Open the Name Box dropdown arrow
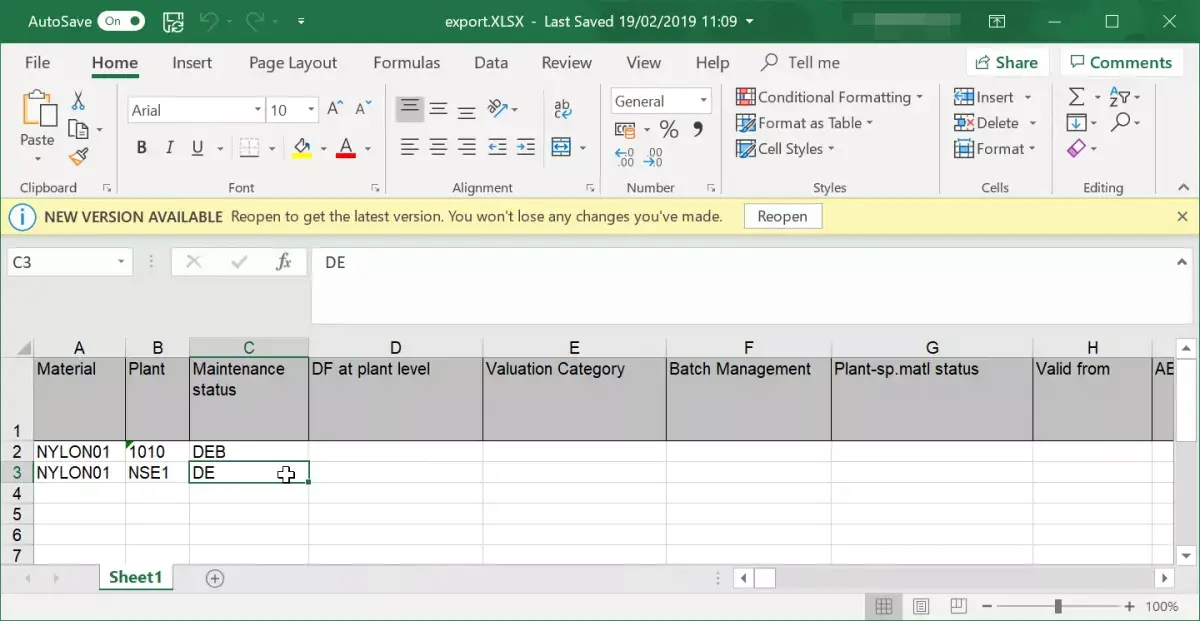Viewport: 1200px width, 621px height. (122, 262)
